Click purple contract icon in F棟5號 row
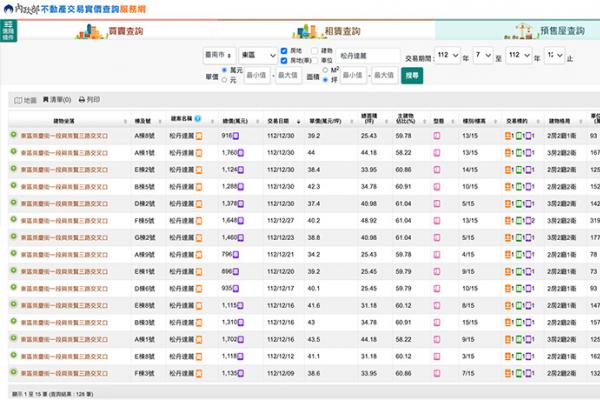The image size is (600, 400). [x=528, y=220]
